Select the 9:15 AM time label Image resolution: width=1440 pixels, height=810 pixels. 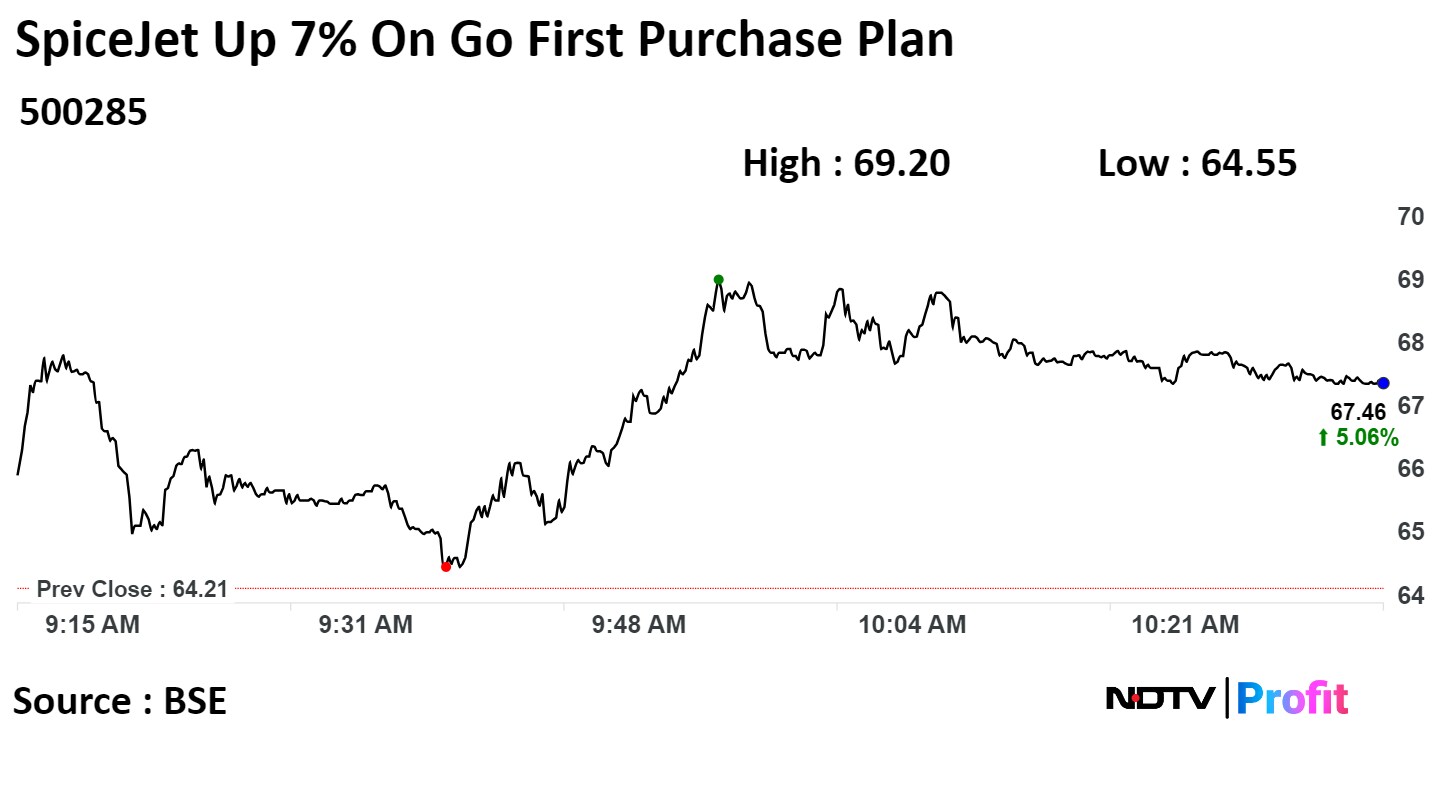(93, 625)
